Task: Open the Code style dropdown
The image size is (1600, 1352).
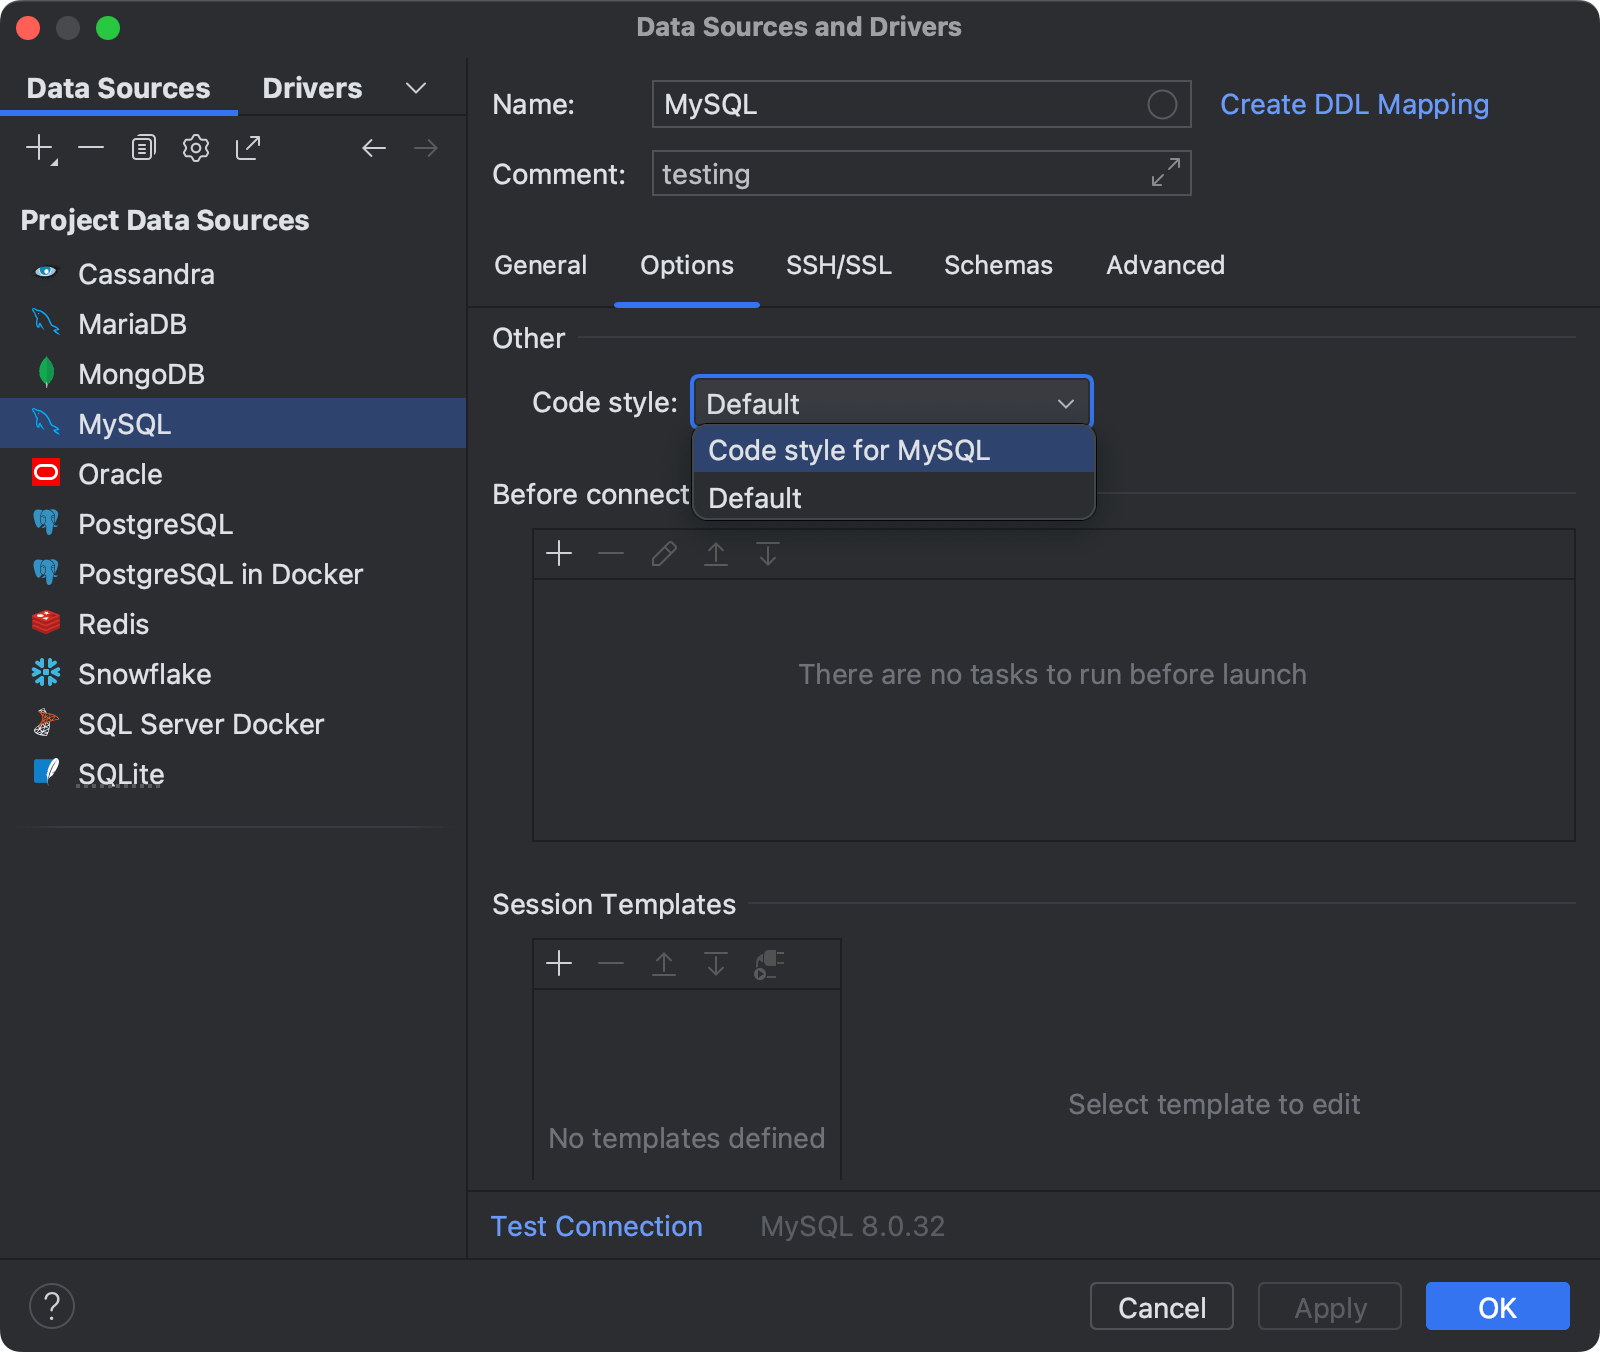Action: (1063, 403)
